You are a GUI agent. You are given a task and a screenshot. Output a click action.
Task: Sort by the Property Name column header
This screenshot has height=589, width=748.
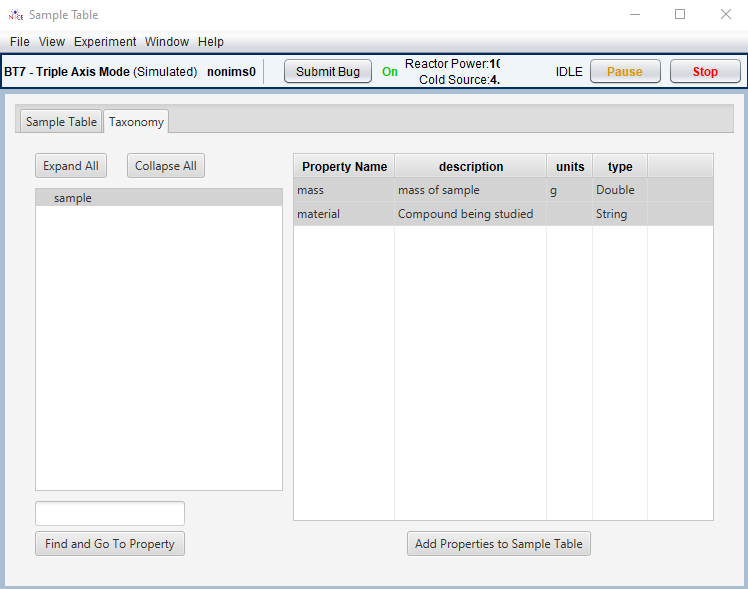point(344,167)
